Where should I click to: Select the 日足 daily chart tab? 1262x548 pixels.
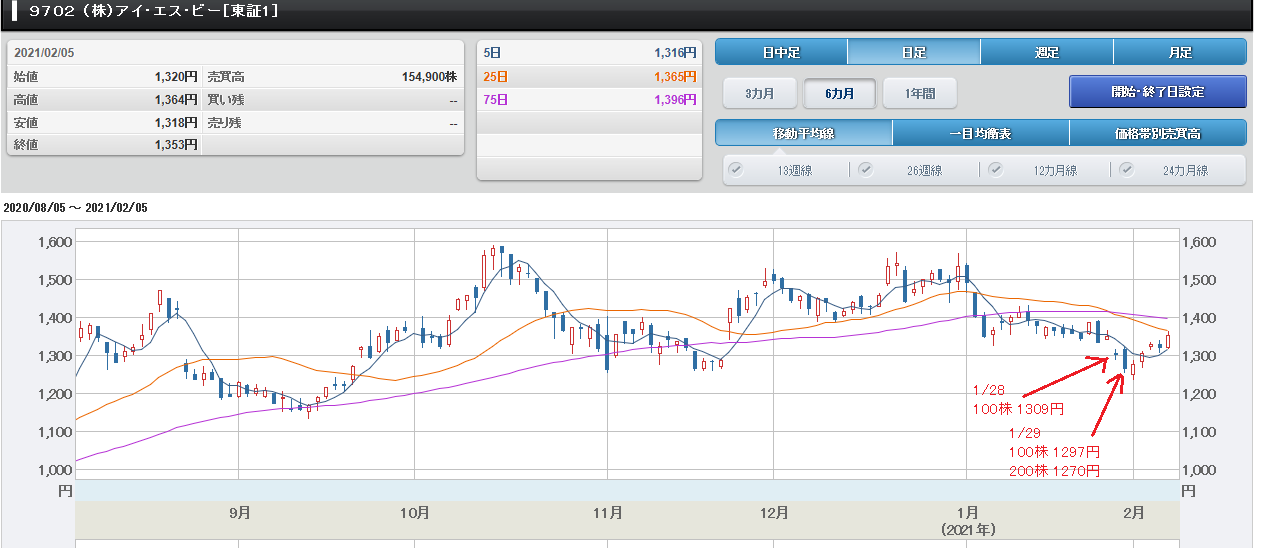tap(913, 52)
